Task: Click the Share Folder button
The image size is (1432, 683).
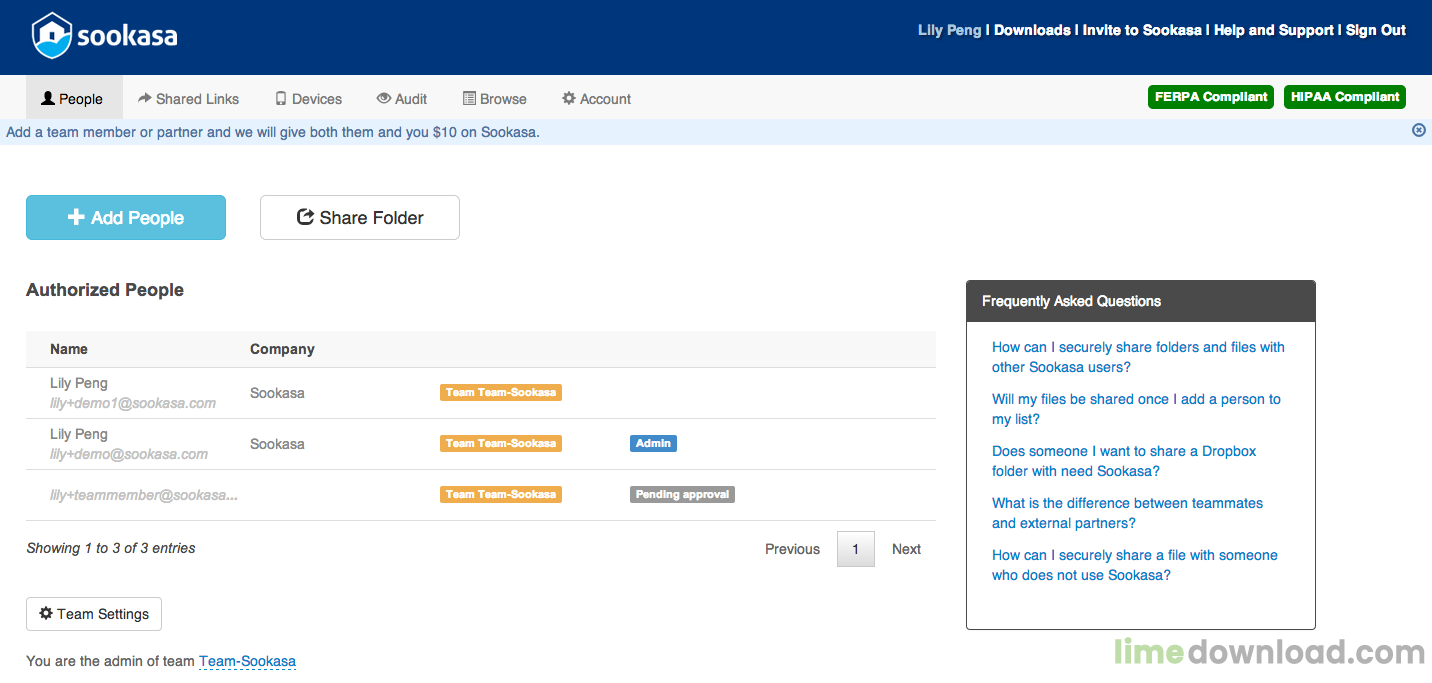Action: [x=360, y=218]
